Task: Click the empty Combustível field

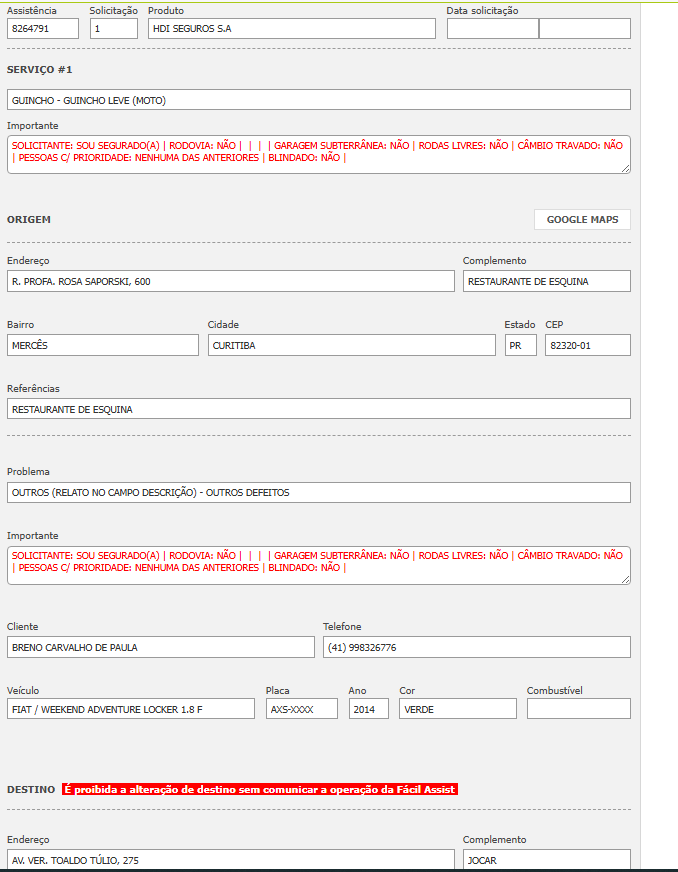Action: (578, 709)
